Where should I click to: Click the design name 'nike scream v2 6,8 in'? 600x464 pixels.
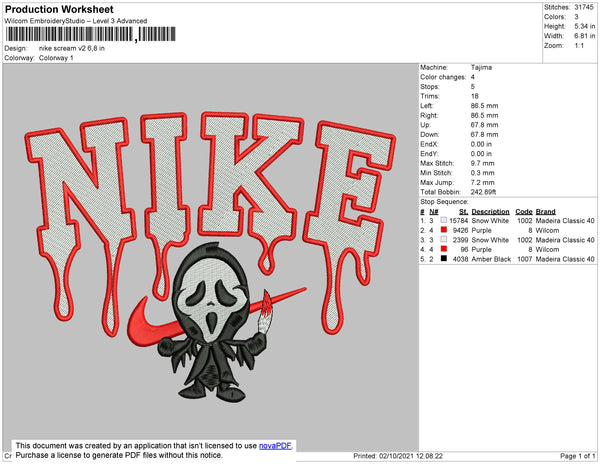coord(72,49)
